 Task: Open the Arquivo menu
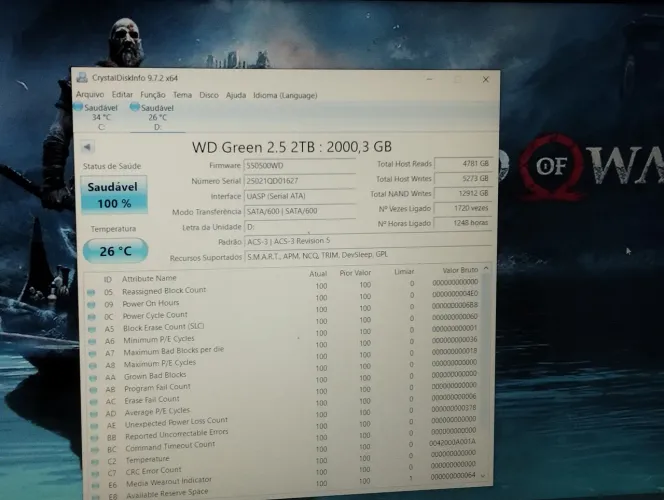[x=90, y=94]
